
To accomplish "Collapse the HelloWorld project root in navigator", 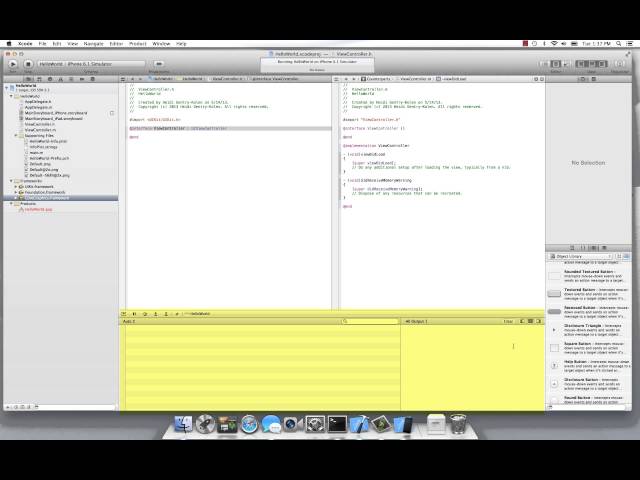I will click(x=7, y=87).
